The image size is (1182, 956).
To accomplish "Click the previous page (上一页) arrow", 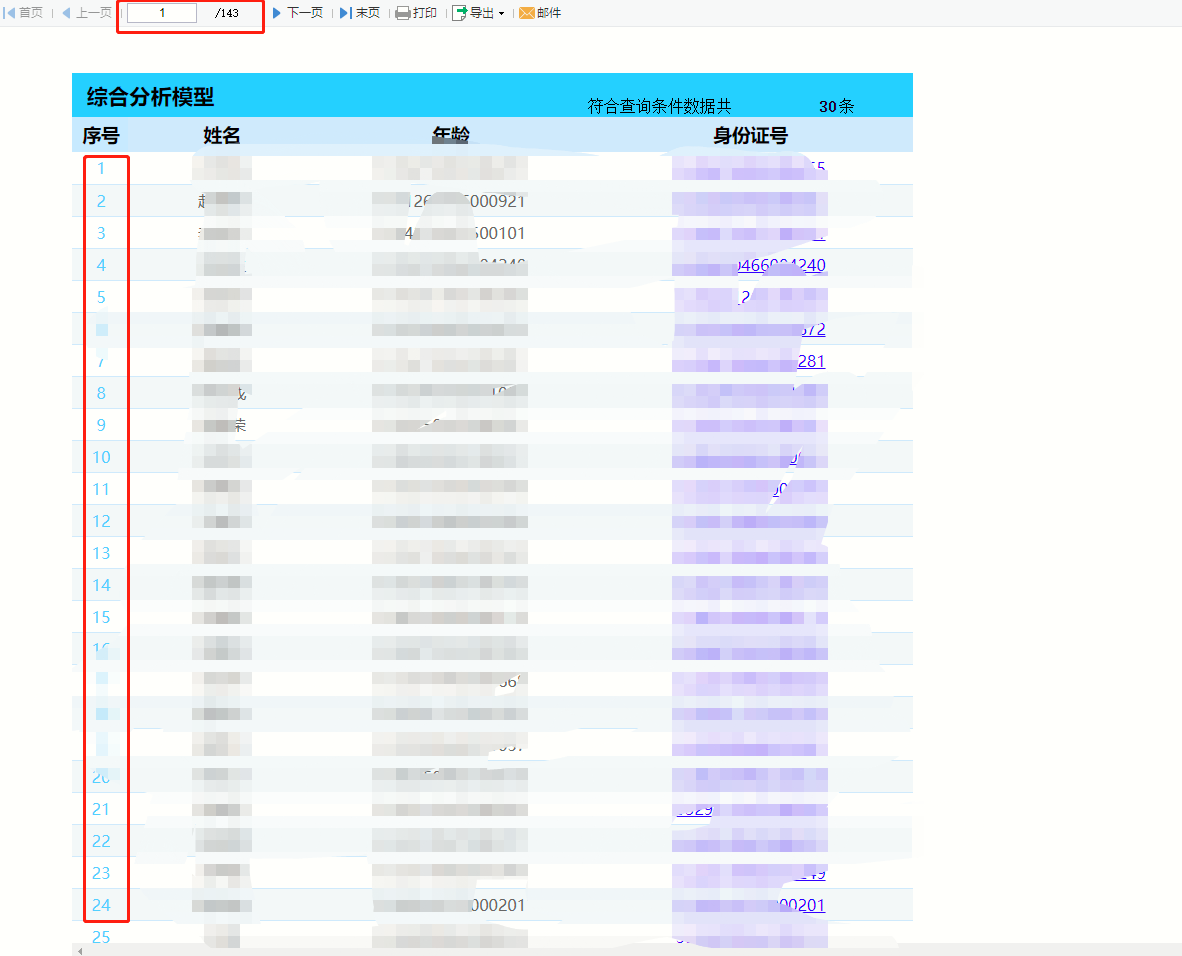I will click(x=66, y=13).
